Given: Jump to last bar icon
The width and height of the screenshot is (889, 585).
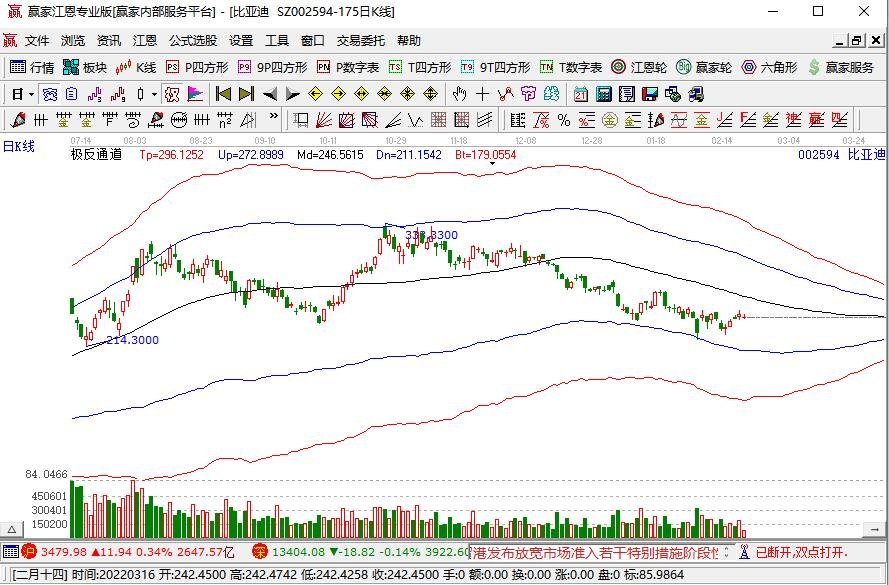Looking at the screenshot, I should point(246,94).
